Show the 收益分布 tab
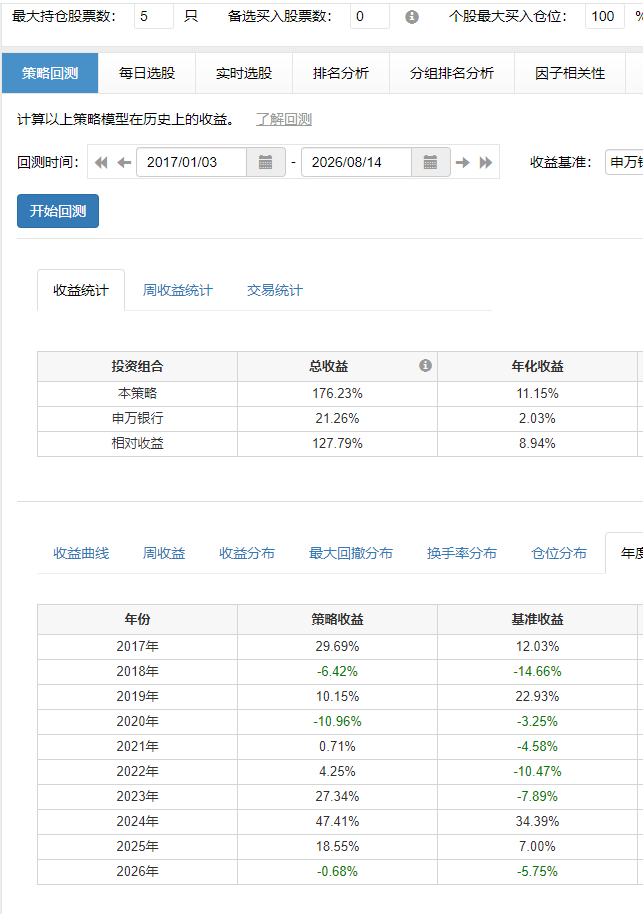 pos(247,553)
